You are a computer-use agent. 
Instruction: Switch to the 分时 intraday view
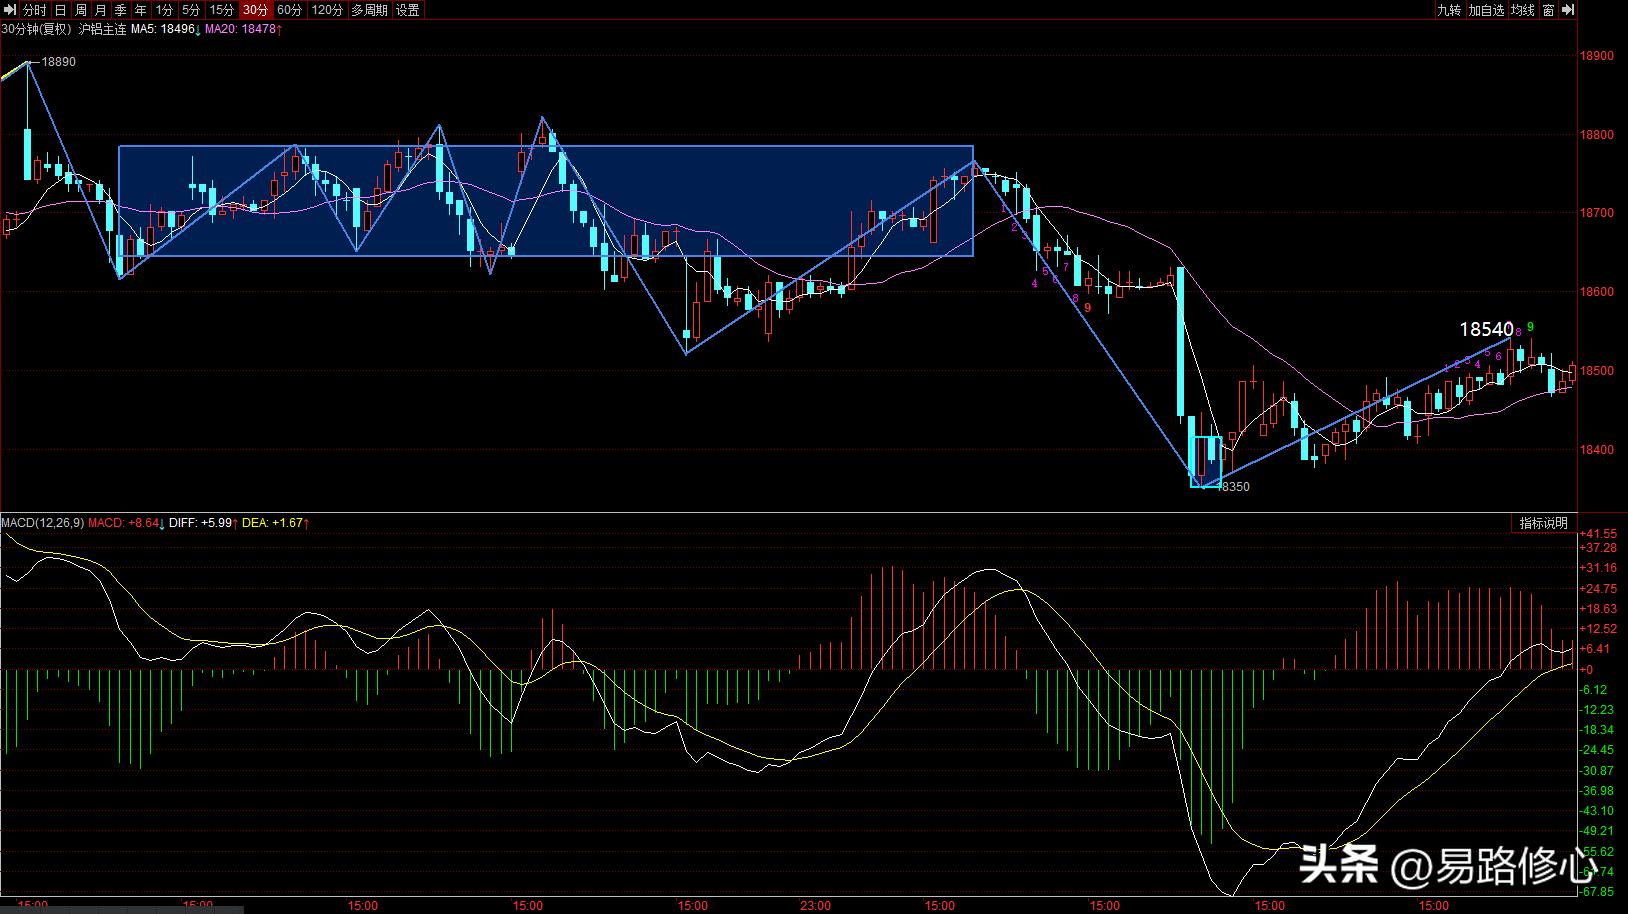(x=34, y=10)
